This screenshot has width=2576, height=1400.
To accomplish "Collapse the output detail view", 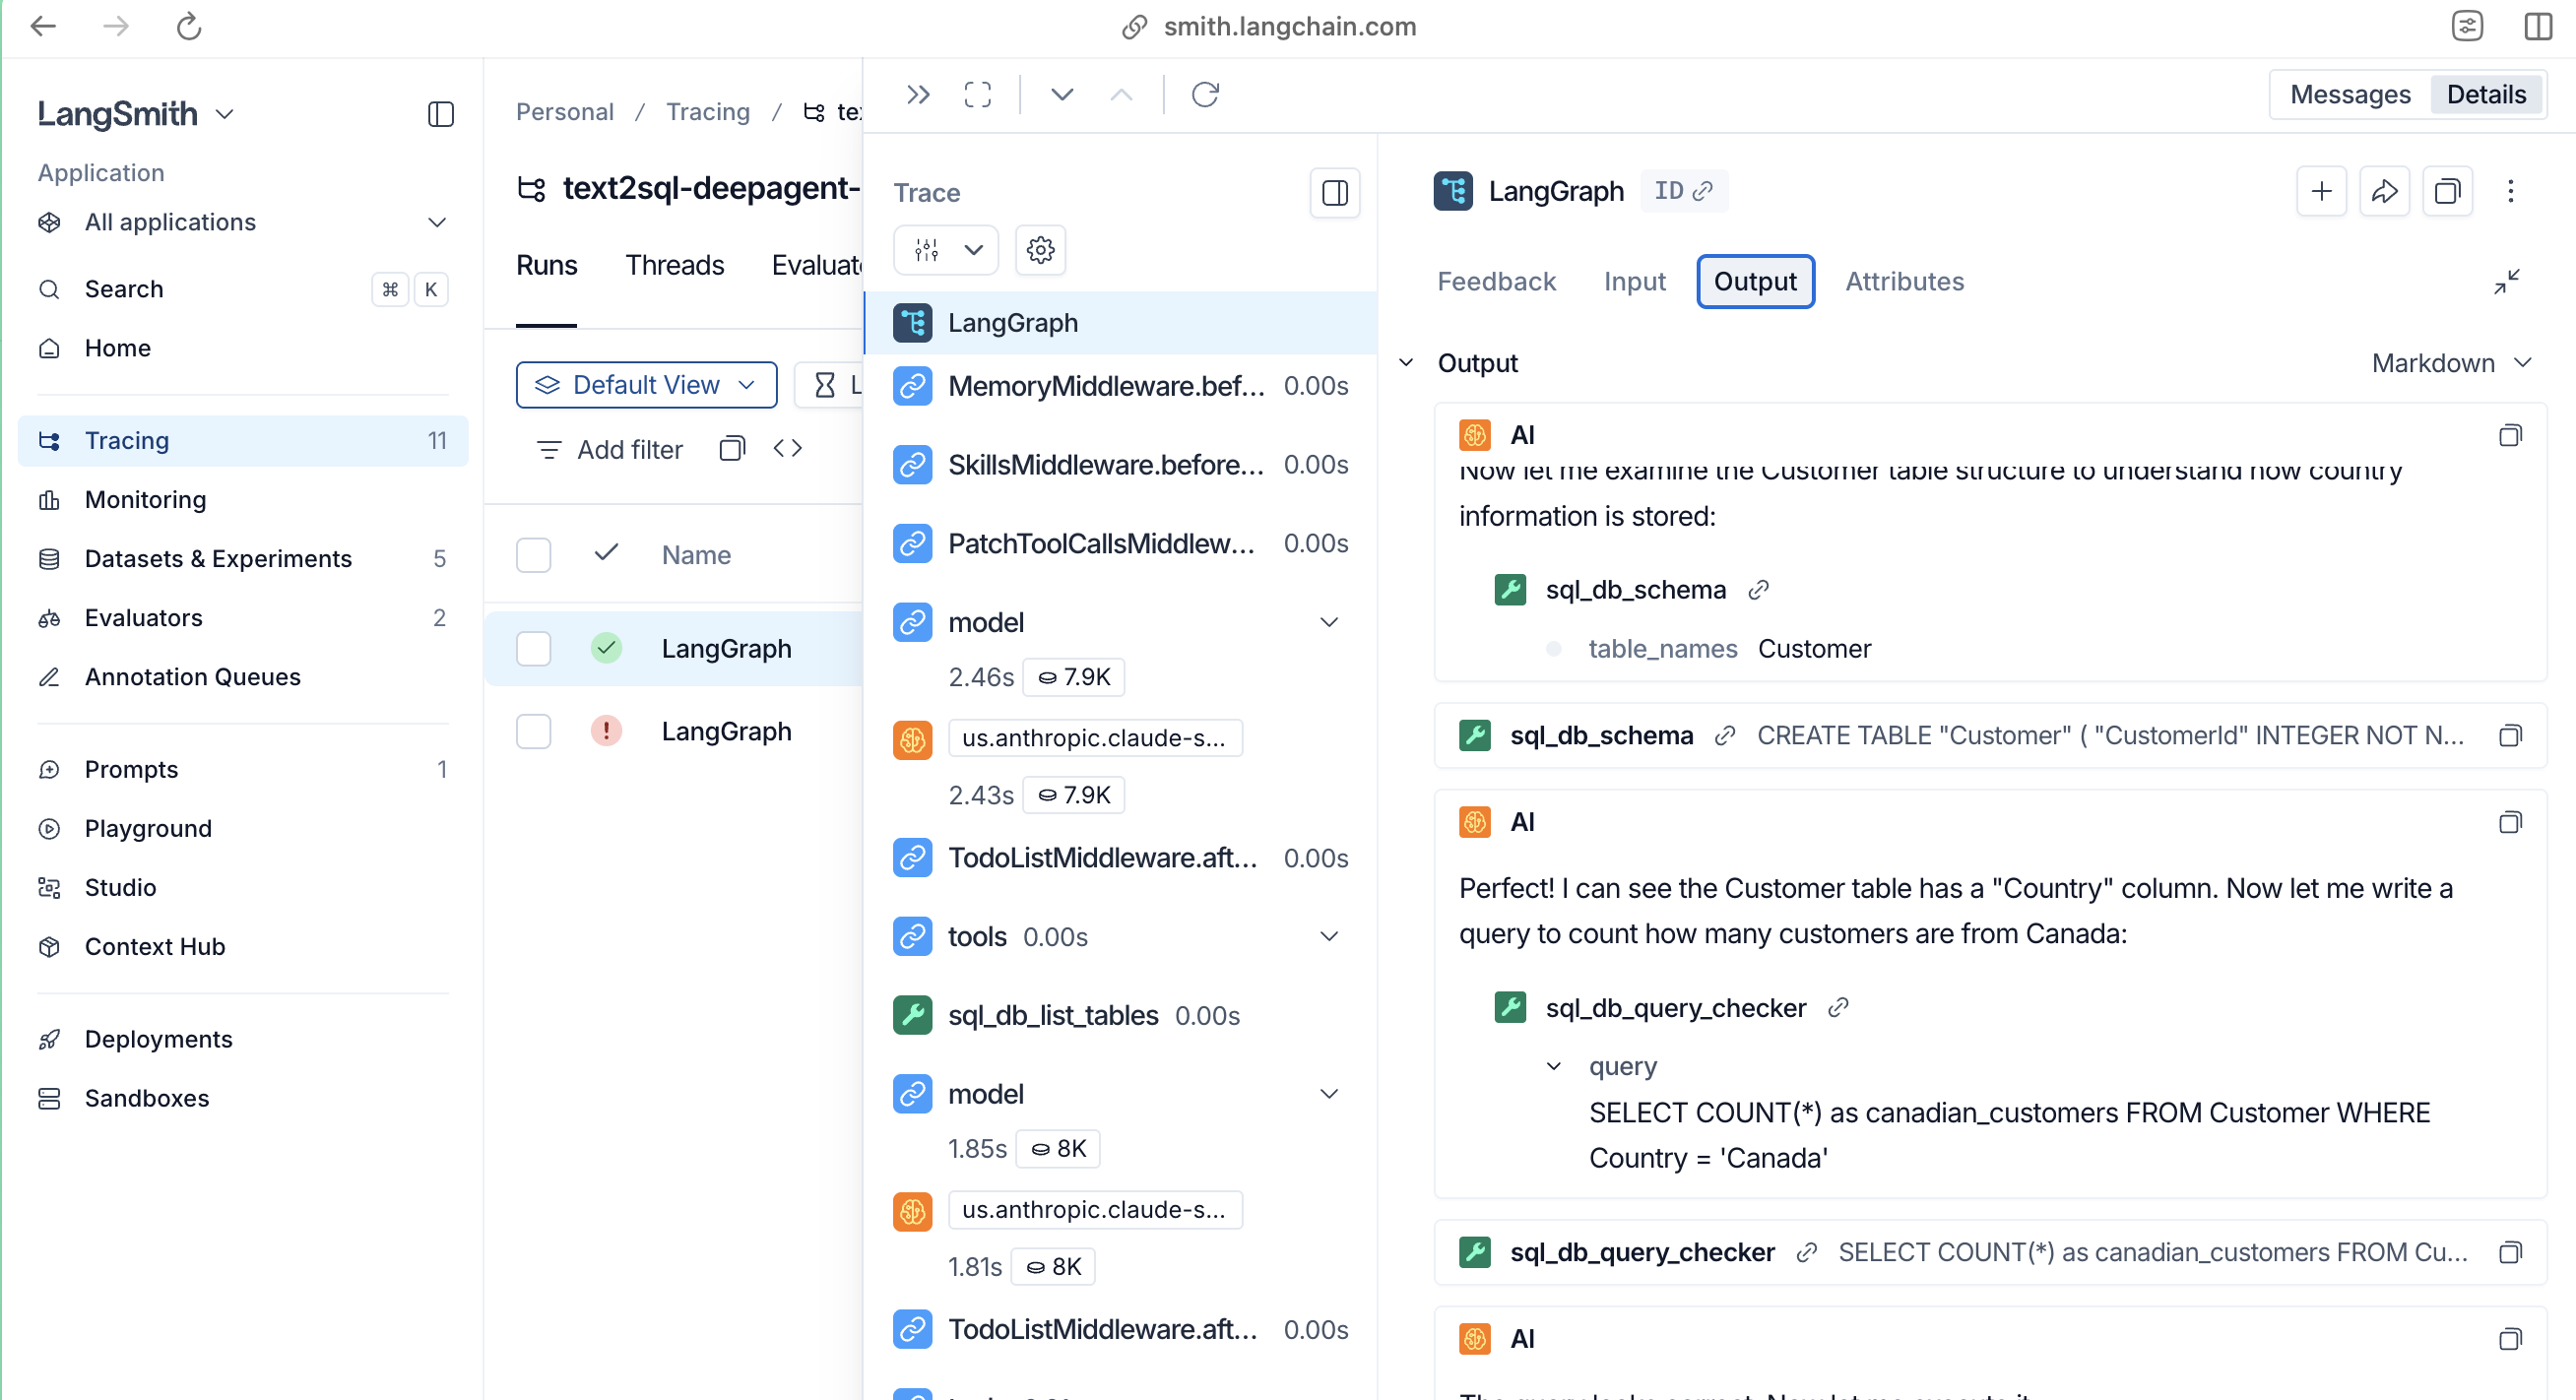I will [2507, 282].
